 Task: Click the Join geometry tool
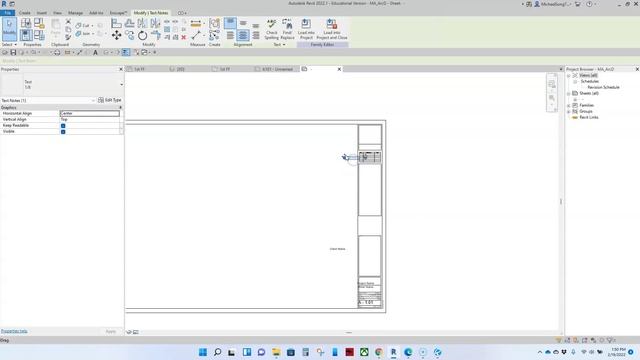click(82, 34)
